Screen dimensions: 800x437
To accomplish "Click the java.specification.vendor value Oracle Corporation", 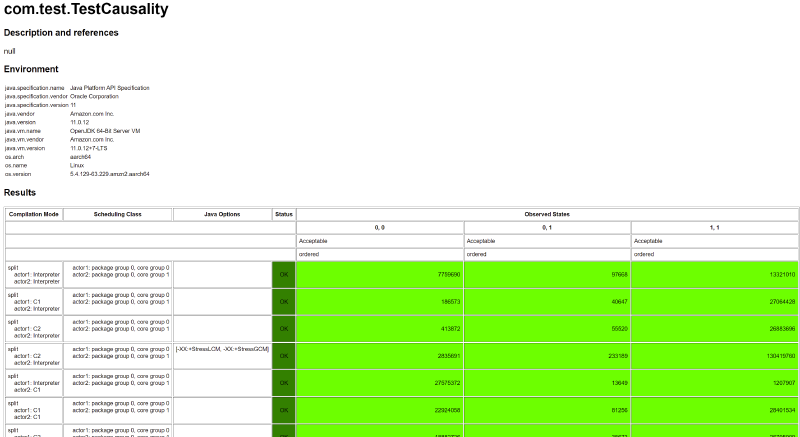I will 101,96.
